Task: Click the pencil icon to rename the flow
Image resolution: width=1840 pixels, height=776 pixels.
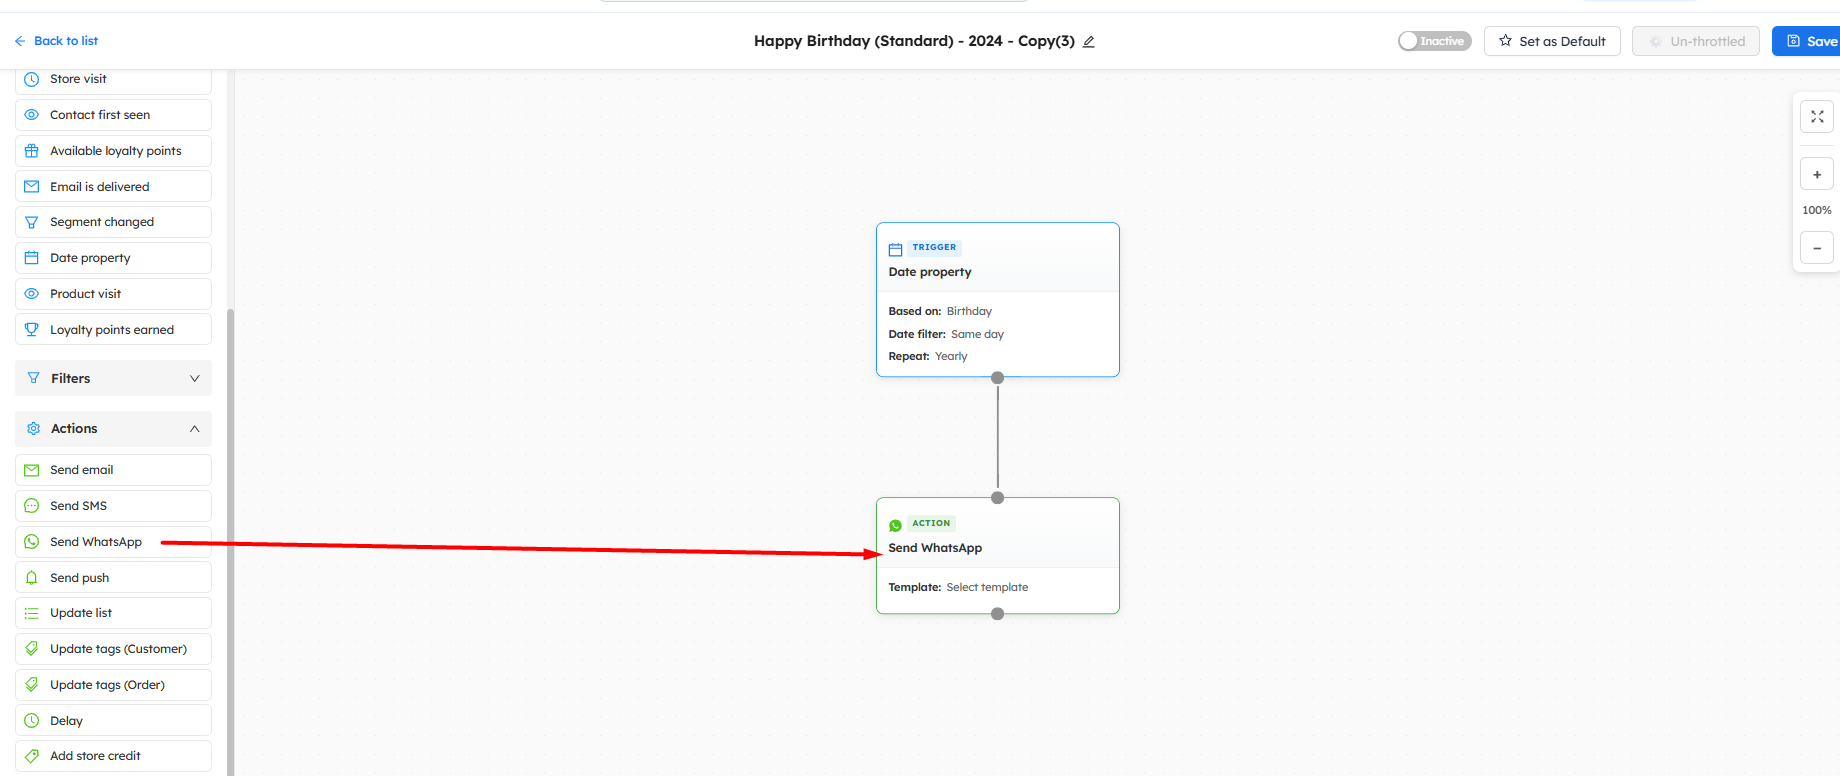Action: 1089,42
